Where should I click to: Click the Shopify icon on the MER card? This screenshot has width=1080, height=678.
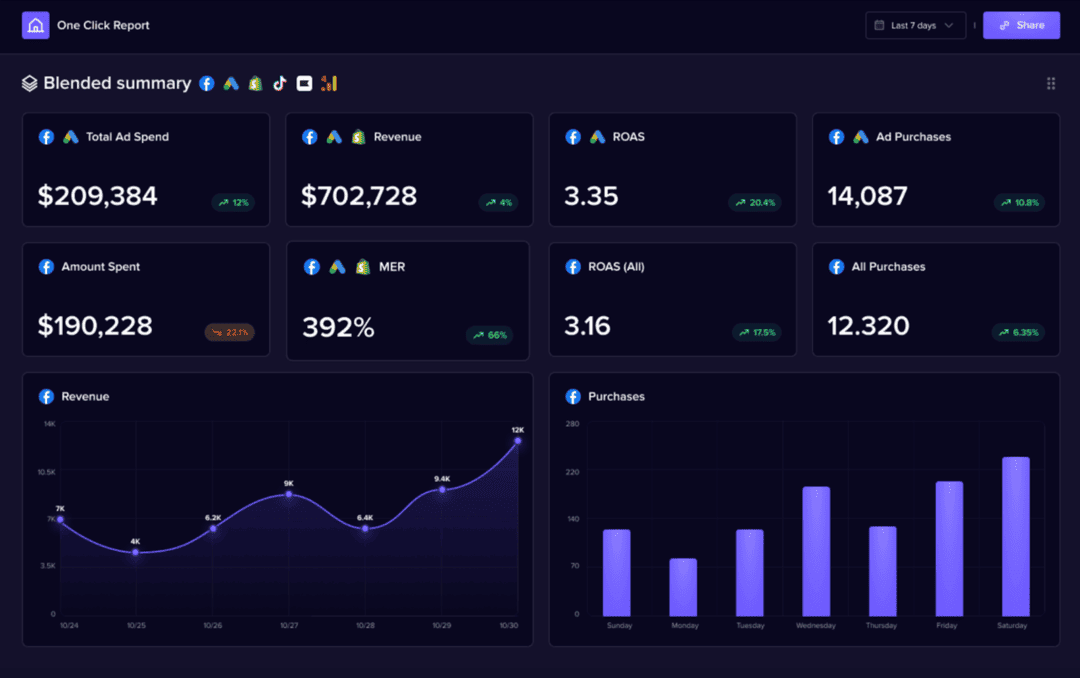[363, 267]
